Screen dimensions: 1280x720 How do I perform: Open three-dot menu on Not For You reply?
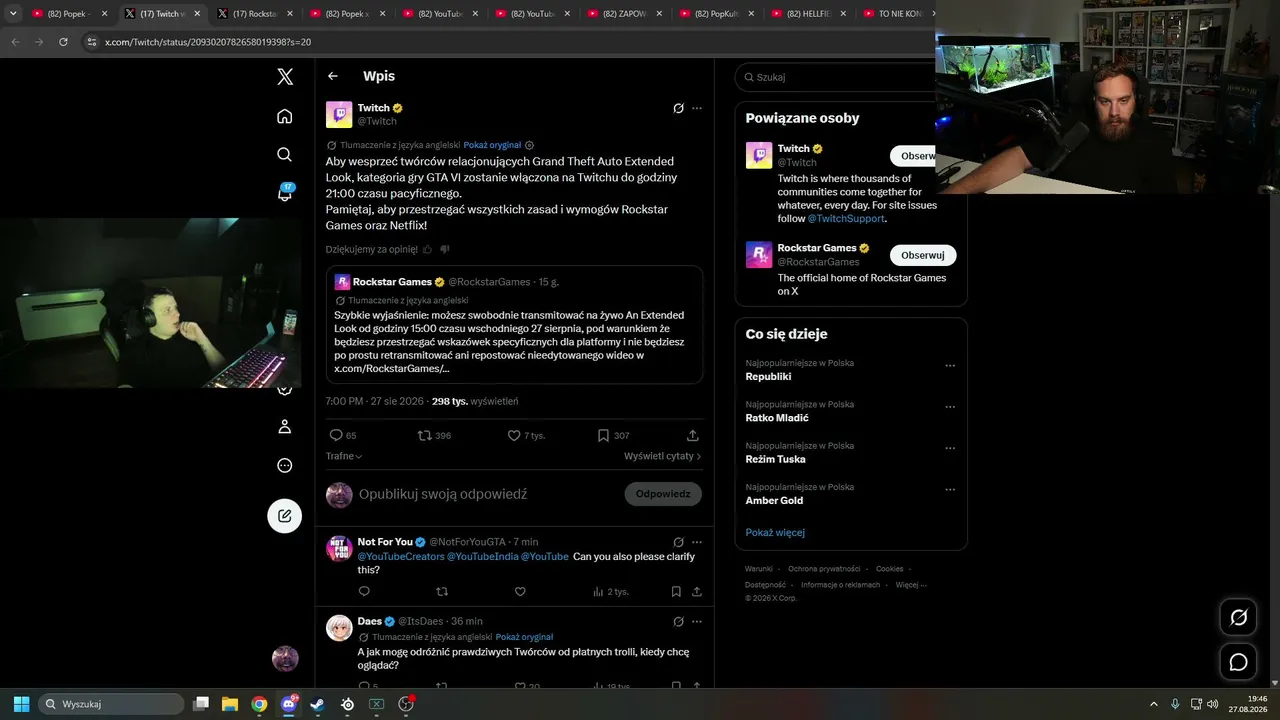(x=697, y=542)
